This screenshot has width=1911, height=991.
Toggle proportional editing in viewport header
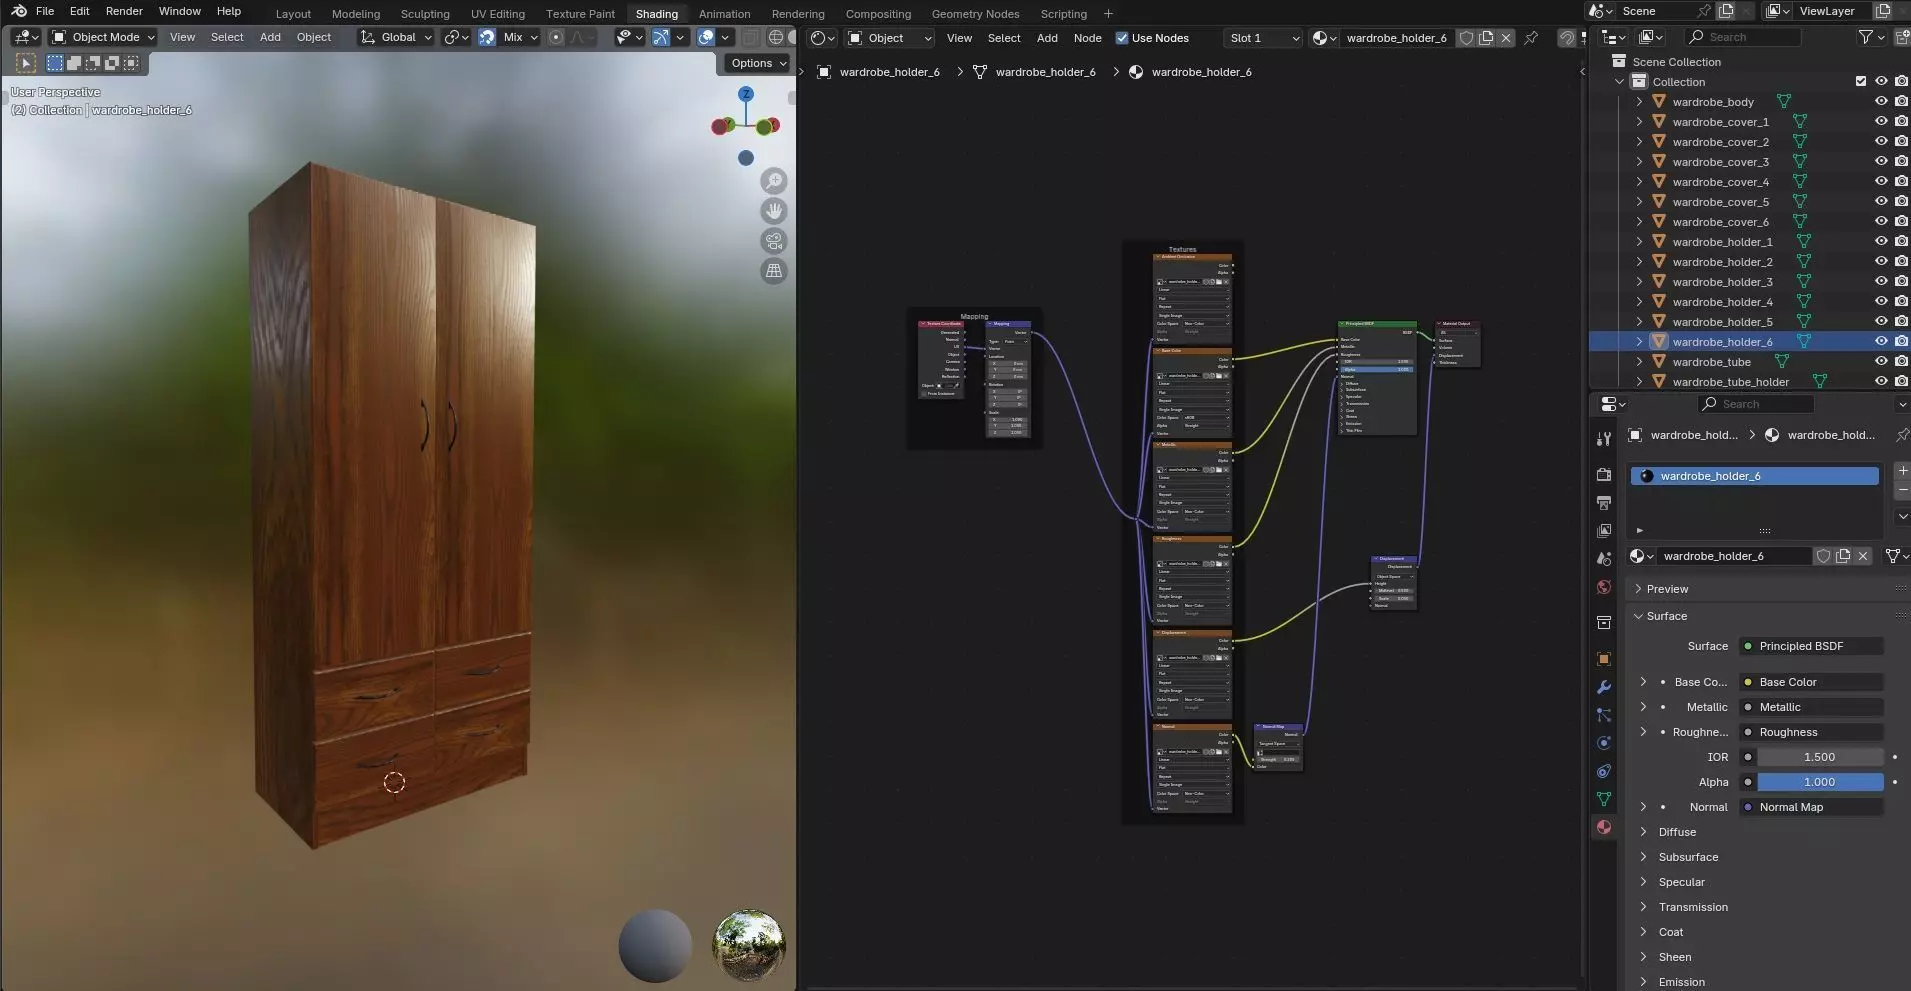(x=556, y=37)
